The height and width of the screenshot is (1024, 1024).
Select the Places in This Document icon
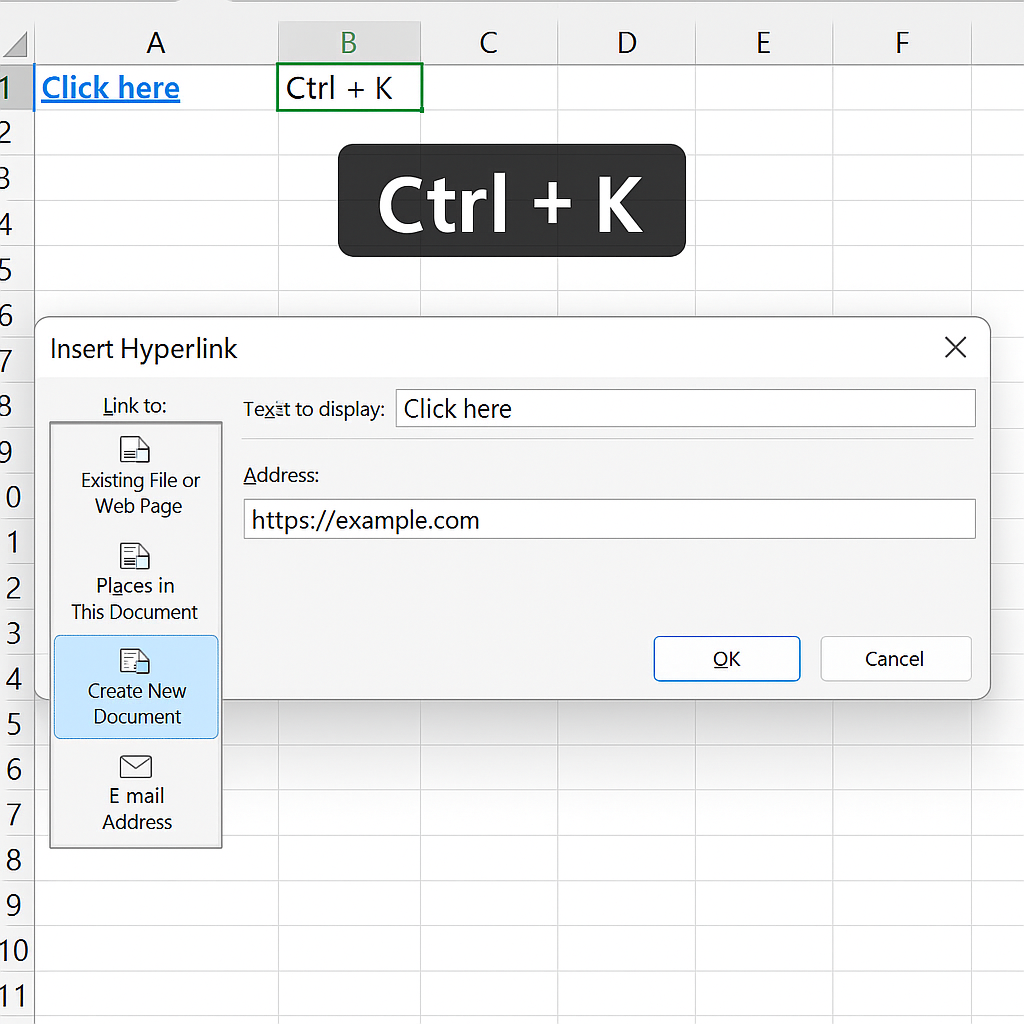(135, 556)
